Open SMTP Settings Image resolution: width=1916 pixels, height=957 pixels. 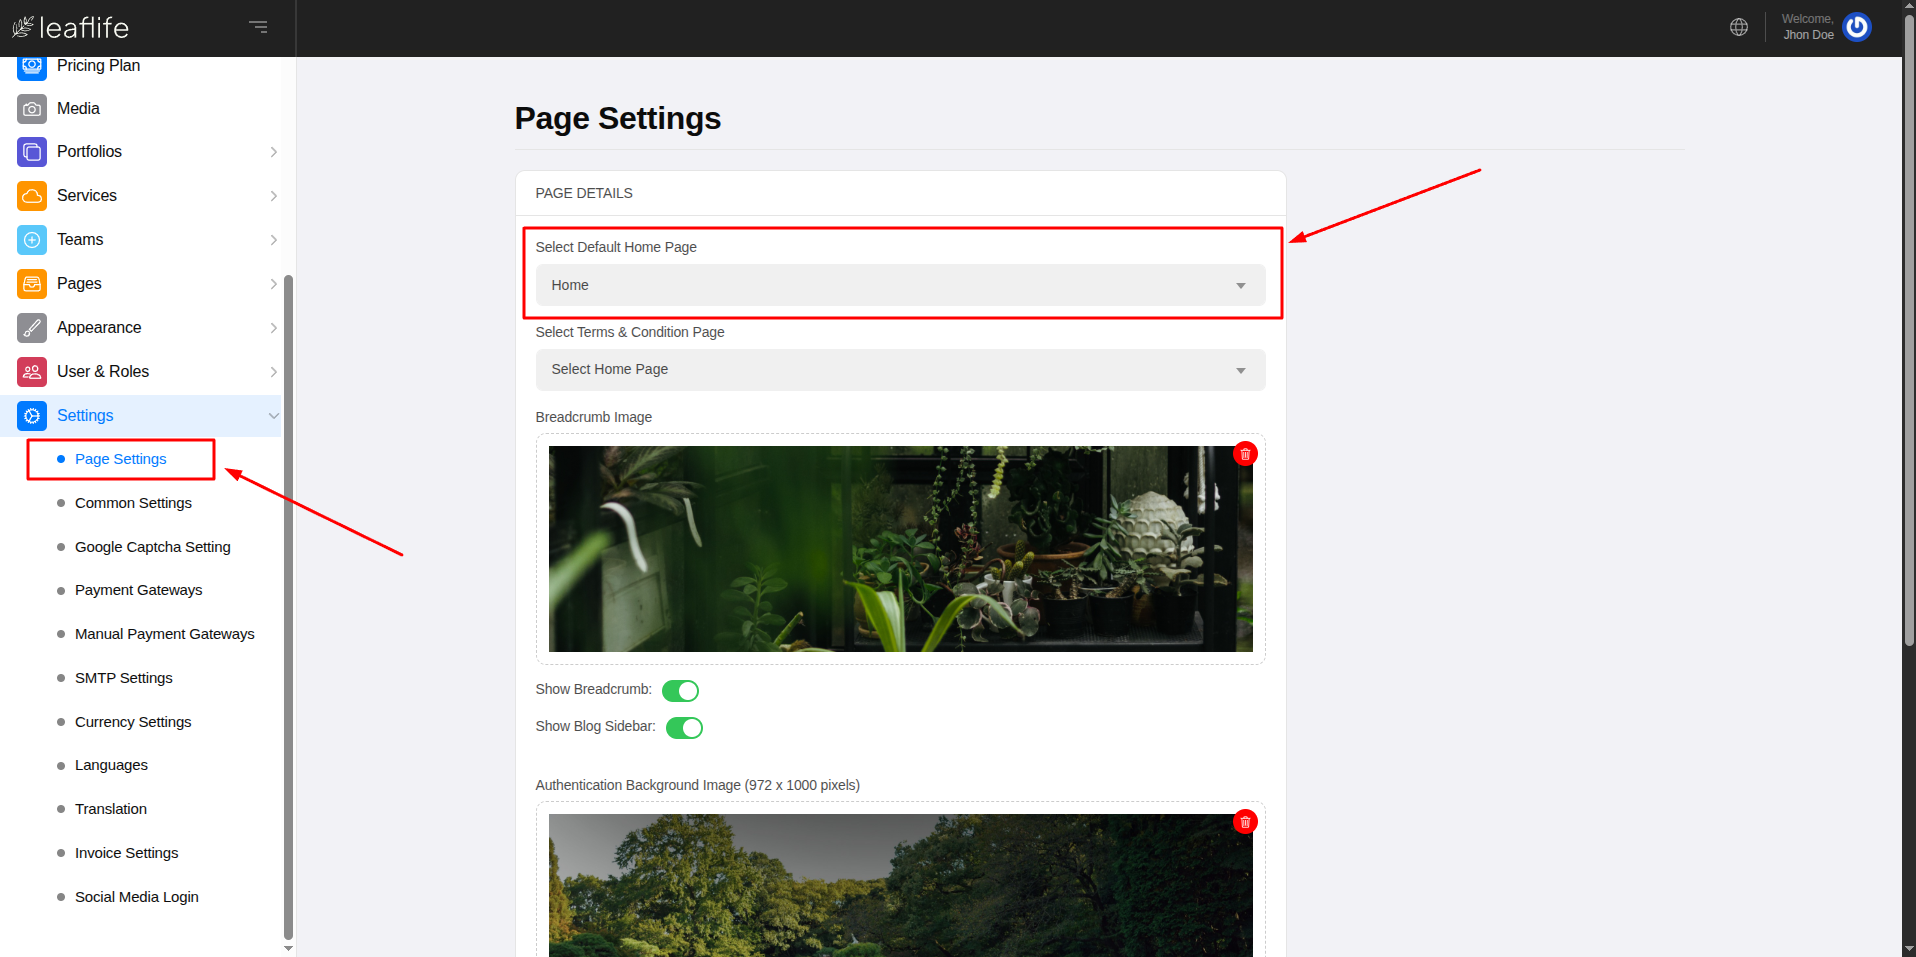[124, 678]
